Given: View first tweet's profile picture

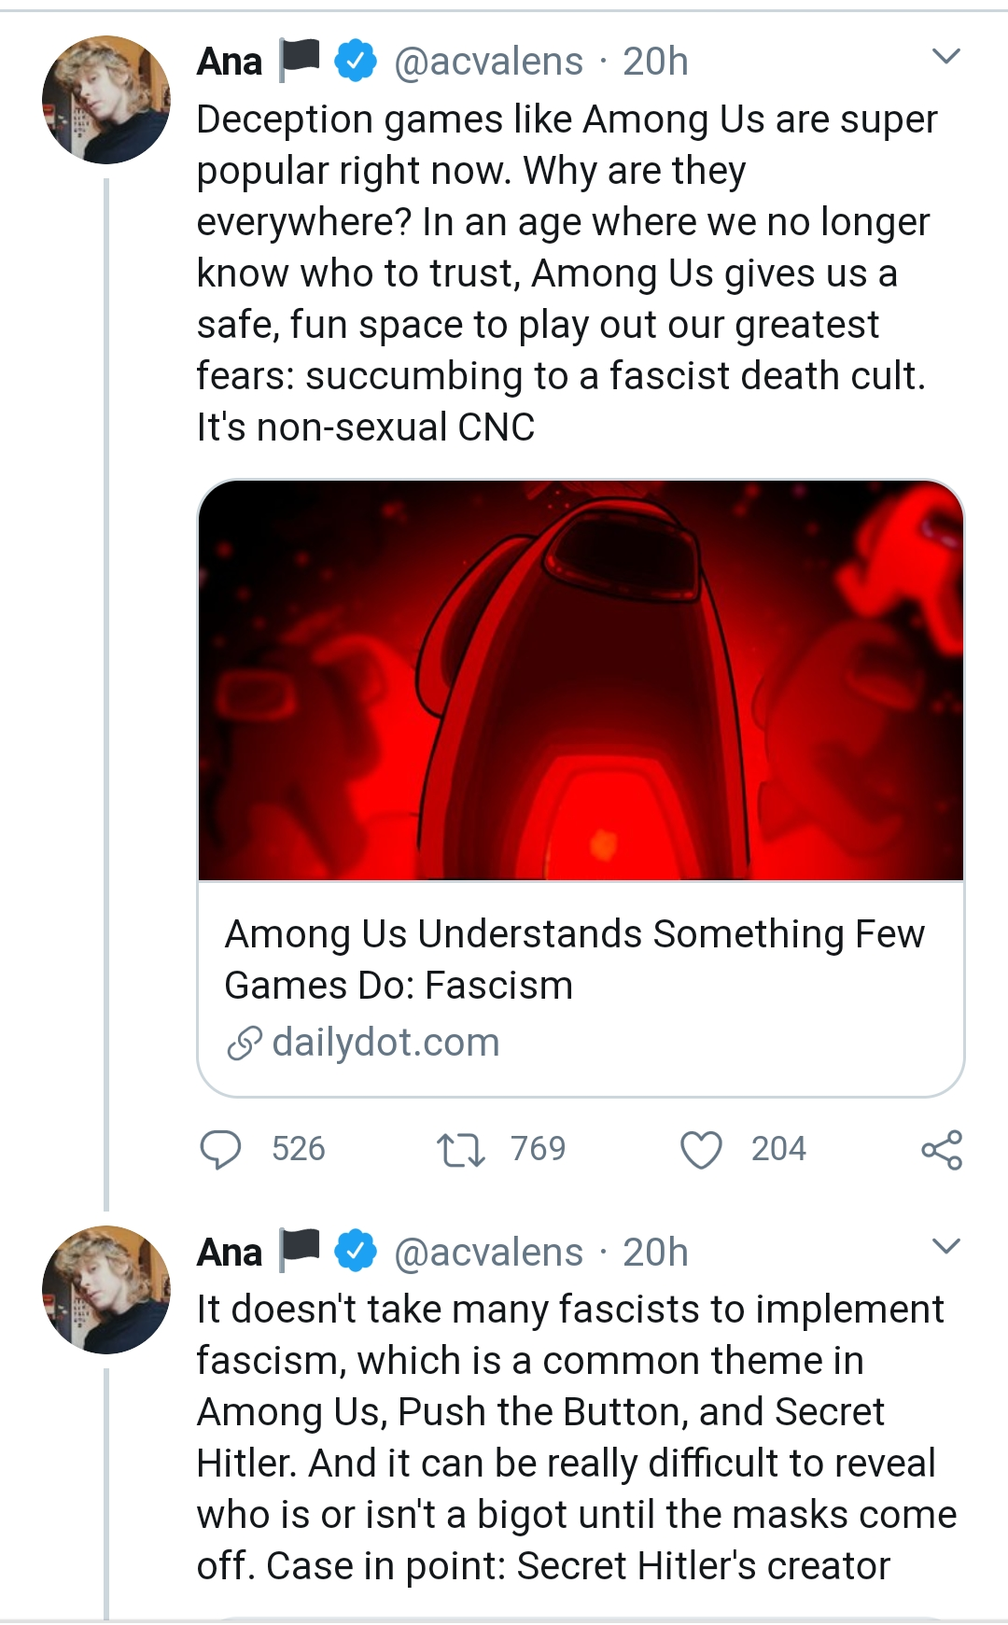Looking at the screenshot, I should click(106, 100).
